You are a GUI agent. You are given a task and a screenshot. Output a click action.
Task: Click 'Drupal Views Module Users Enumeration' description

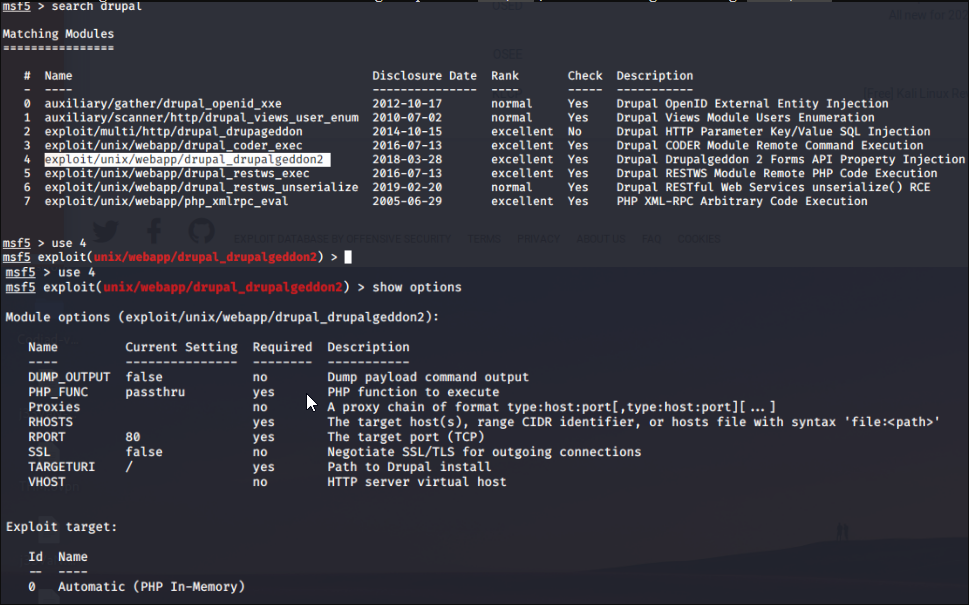pos(745,117)
